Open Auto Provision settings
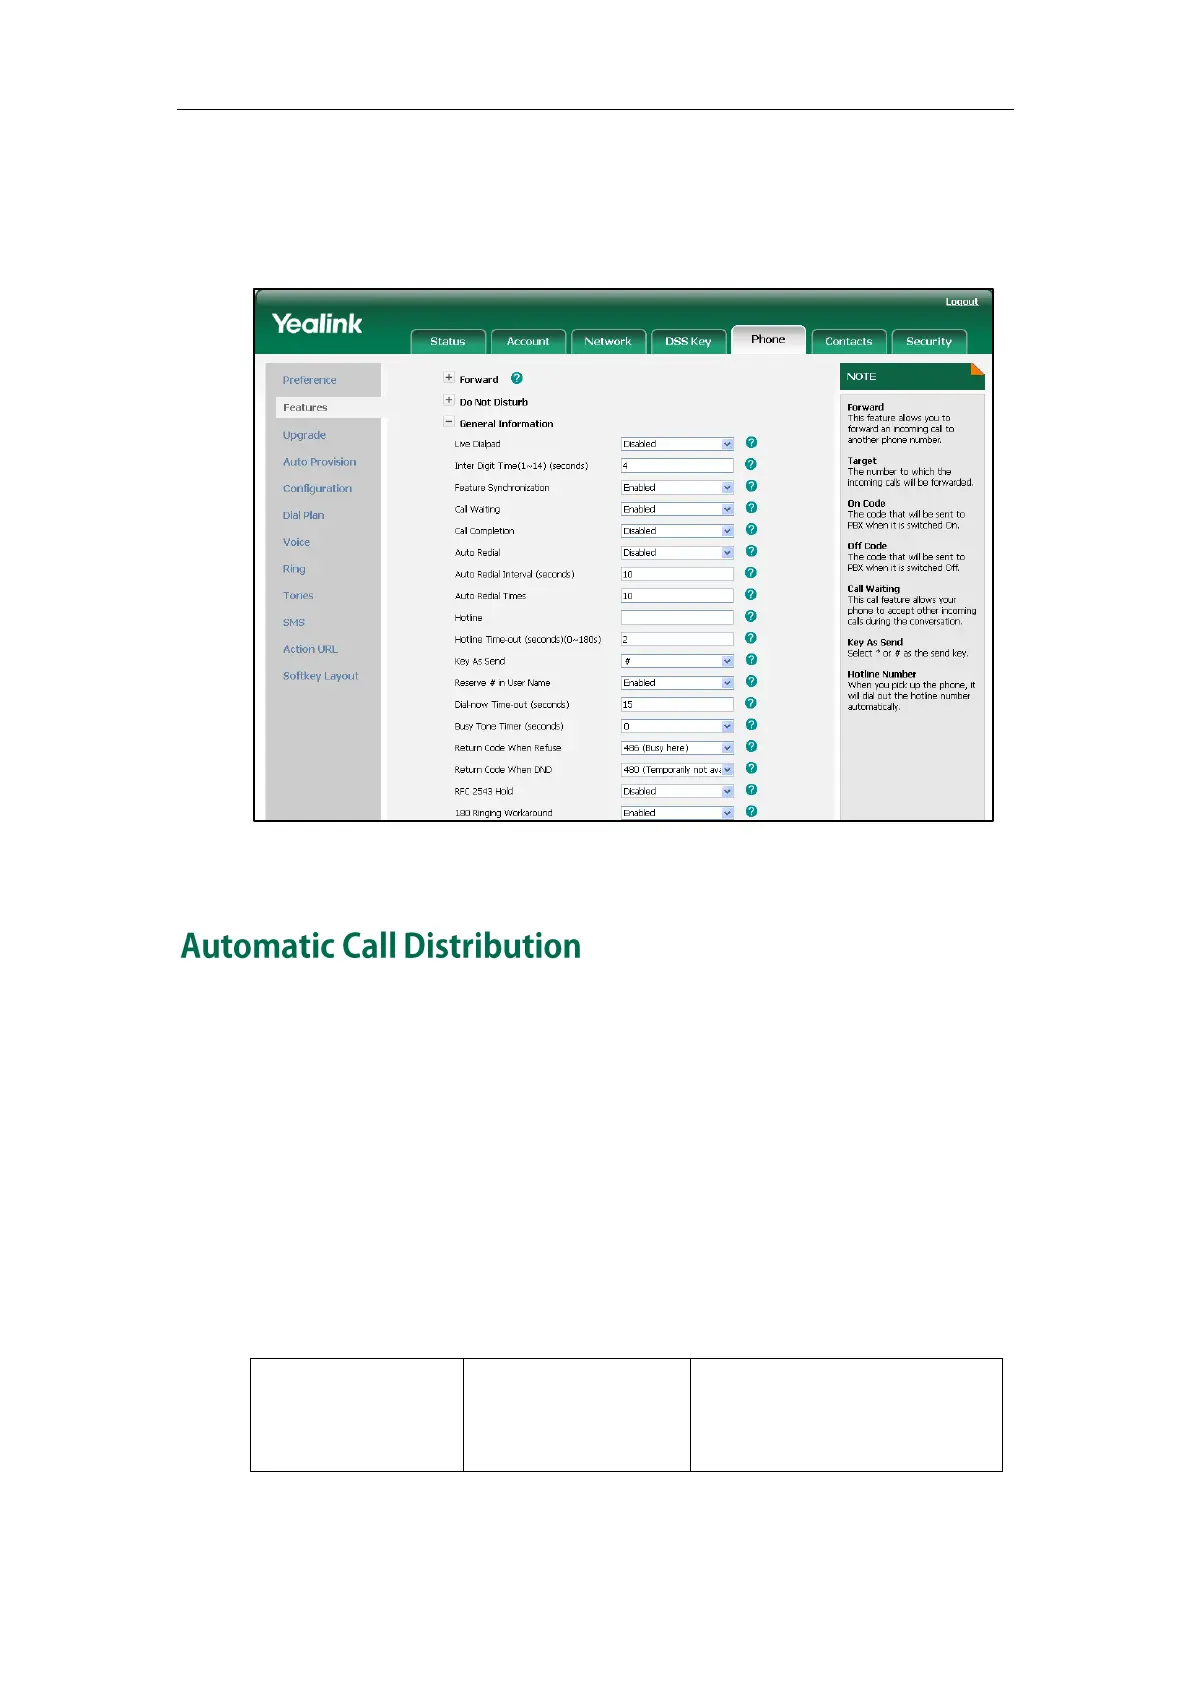Viewport: 1191px width, 1684px height. (319, 462)
